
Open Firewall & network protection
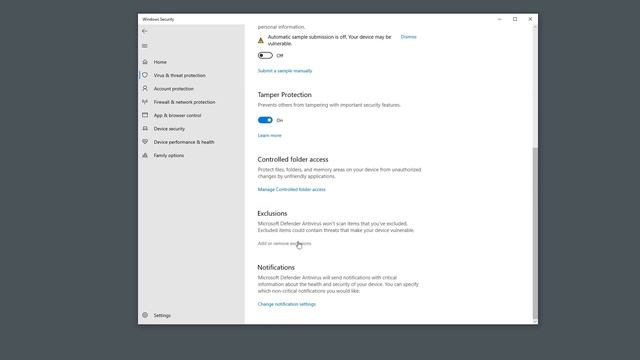pyautogui.click(x=184, y=102)
